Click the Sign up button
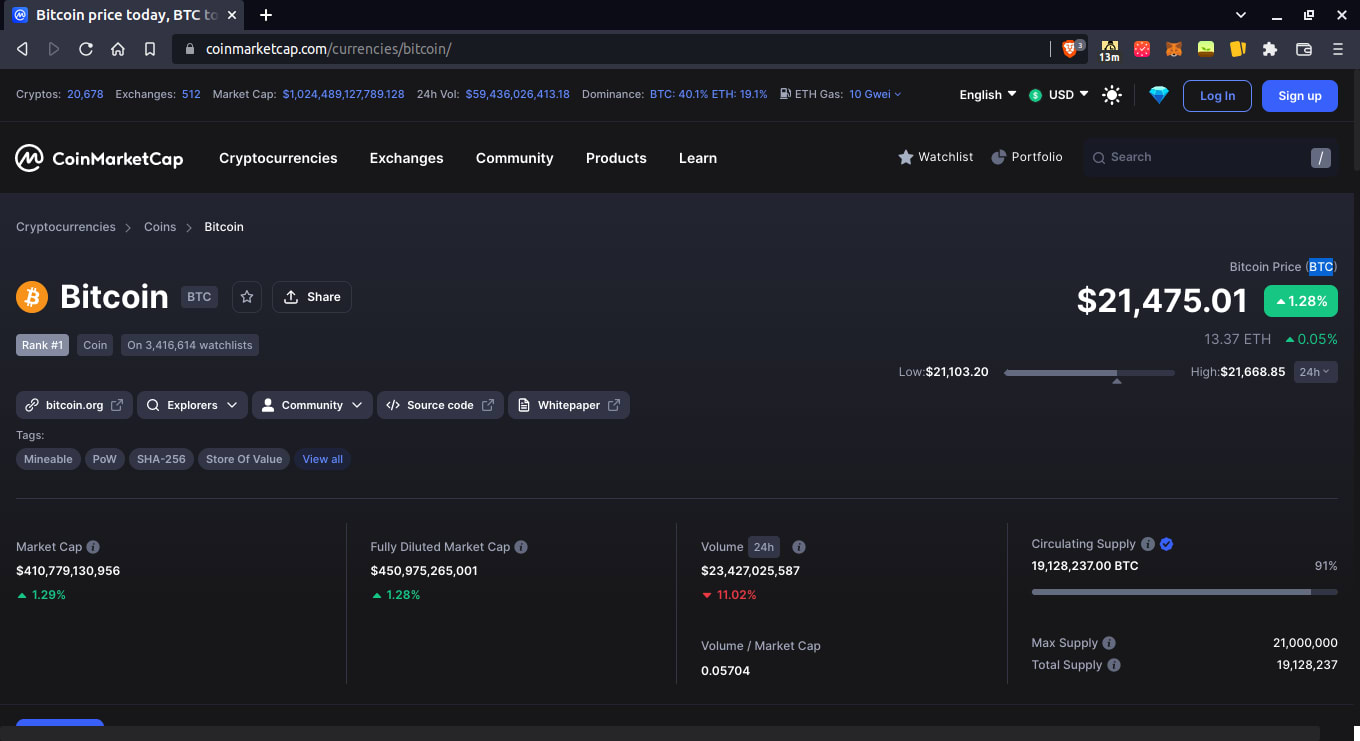The image size is (1360, 741). (1300, 96)
